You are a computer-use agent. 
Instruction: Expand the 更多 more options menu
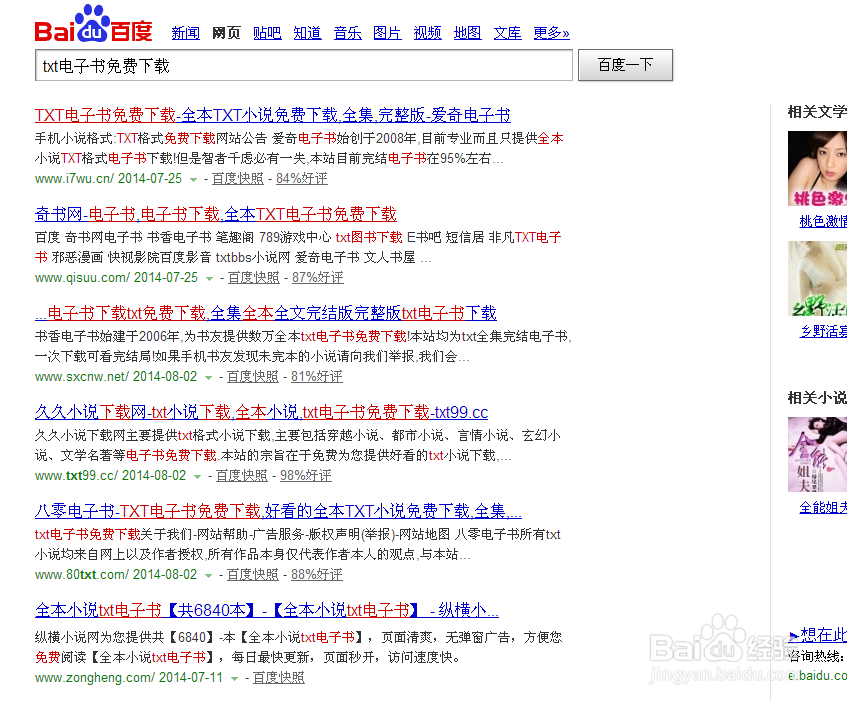click(x=550, y=33)
